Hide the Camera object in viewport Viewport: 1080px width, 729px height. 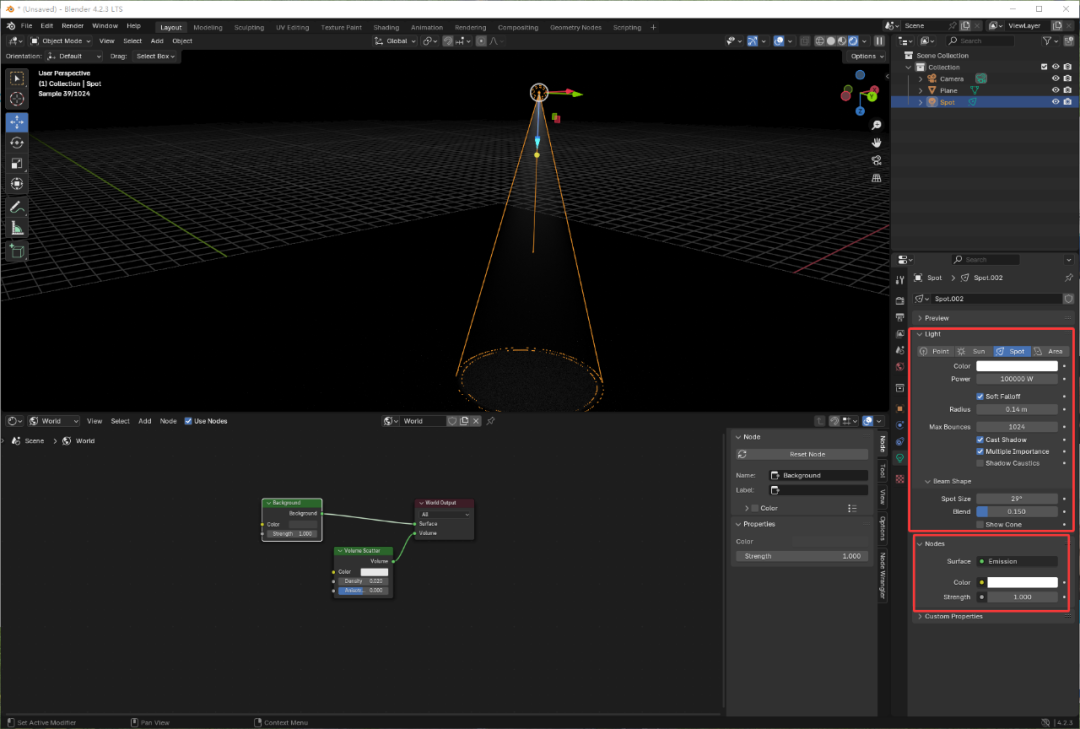click(x=1055, y=79)
